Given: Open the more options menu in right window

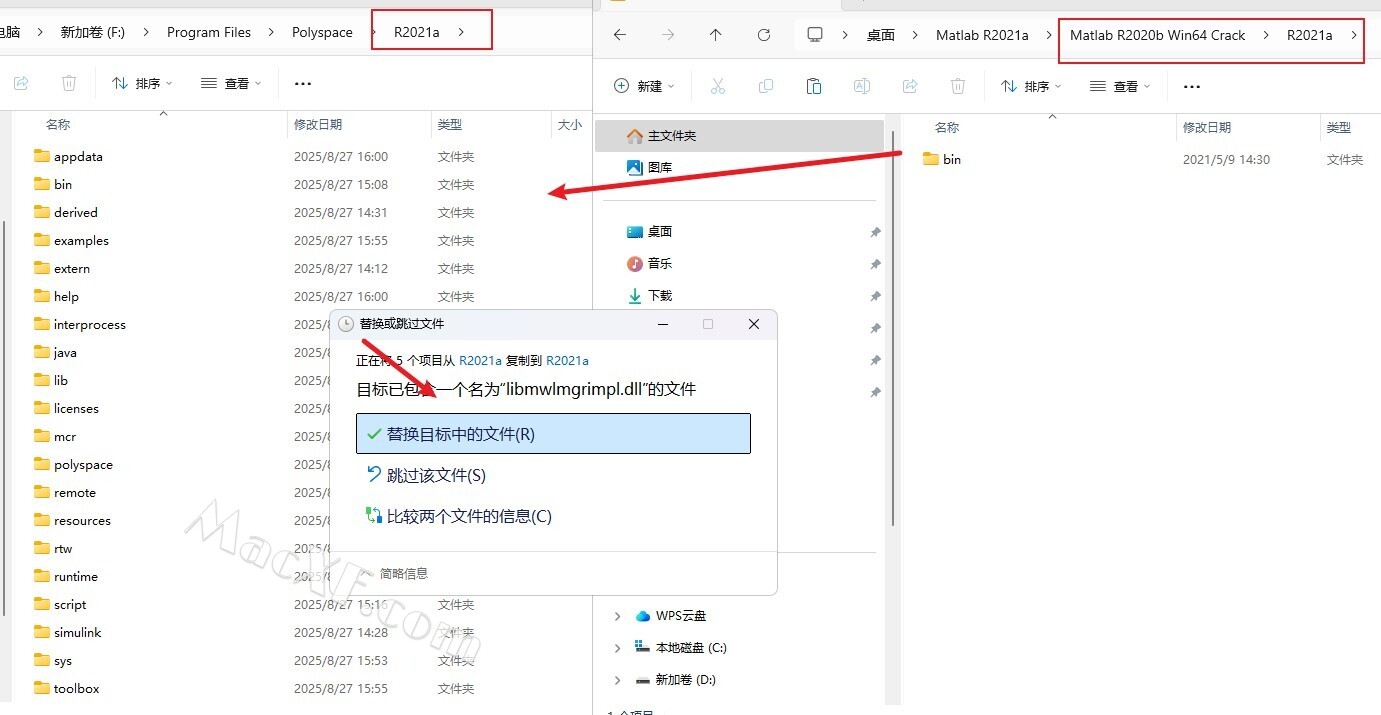Looking at the screenshot, I should (1191, 86).
